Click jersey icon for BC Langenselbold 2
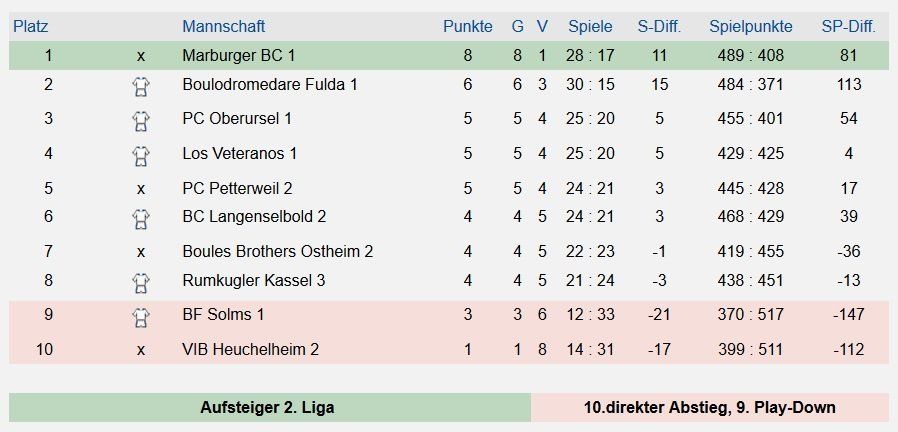The image size is (898, 432). (141, 217)
